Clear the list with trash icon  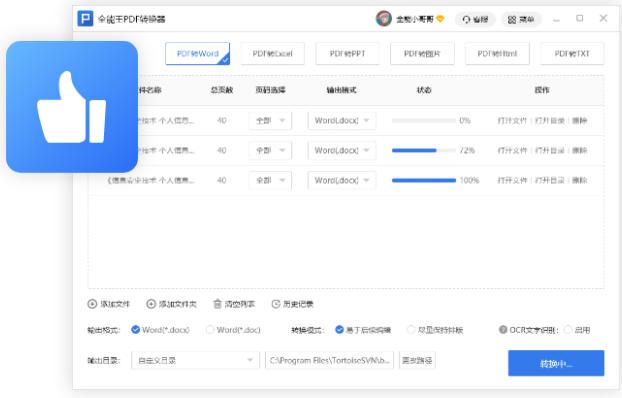(x=217, y=304)
